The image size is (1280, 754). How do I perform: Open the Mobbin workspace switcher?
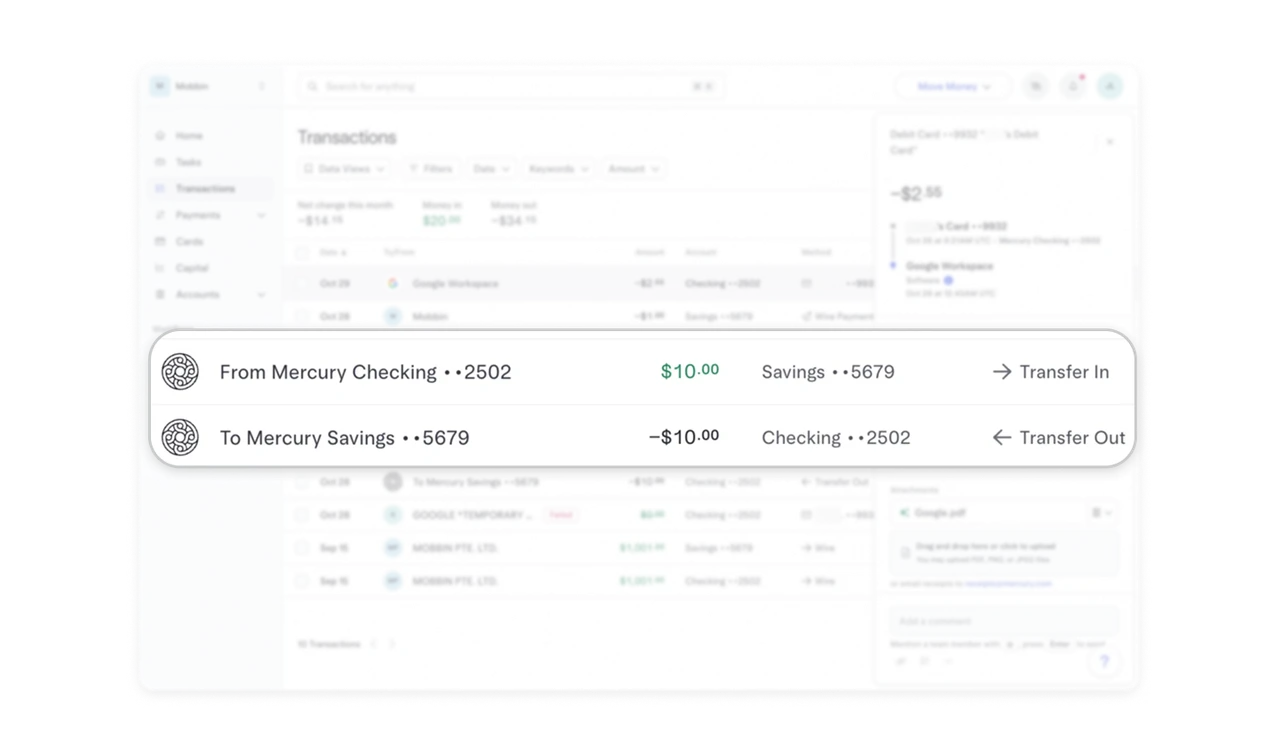click(209, 87)
